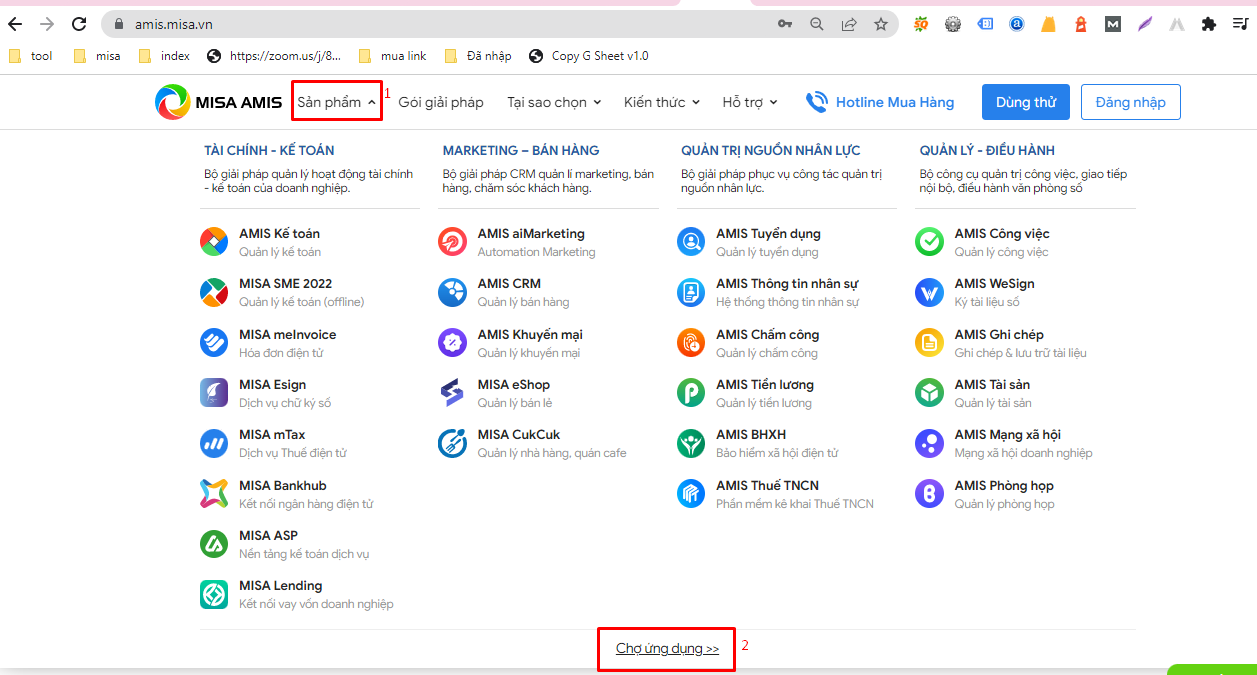
Task: Click the AMIS WeSign icon
Action: 929,292
